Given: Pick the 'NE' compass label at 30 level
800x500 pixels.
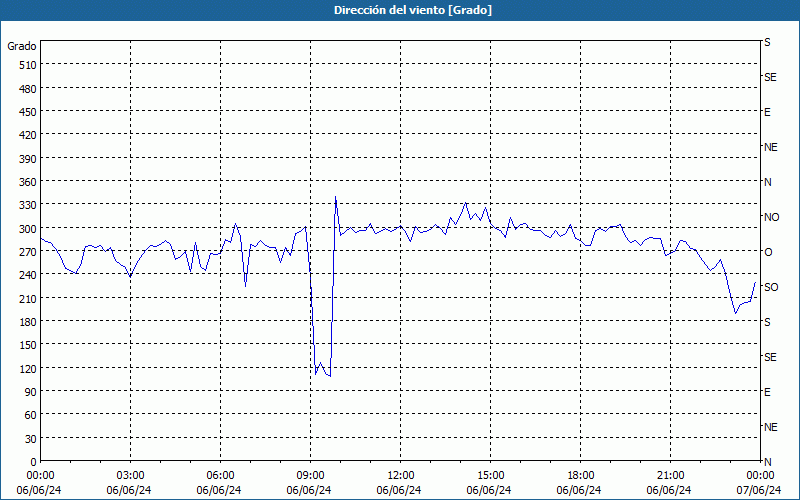Looking at the screenshot, I should 770,427.
